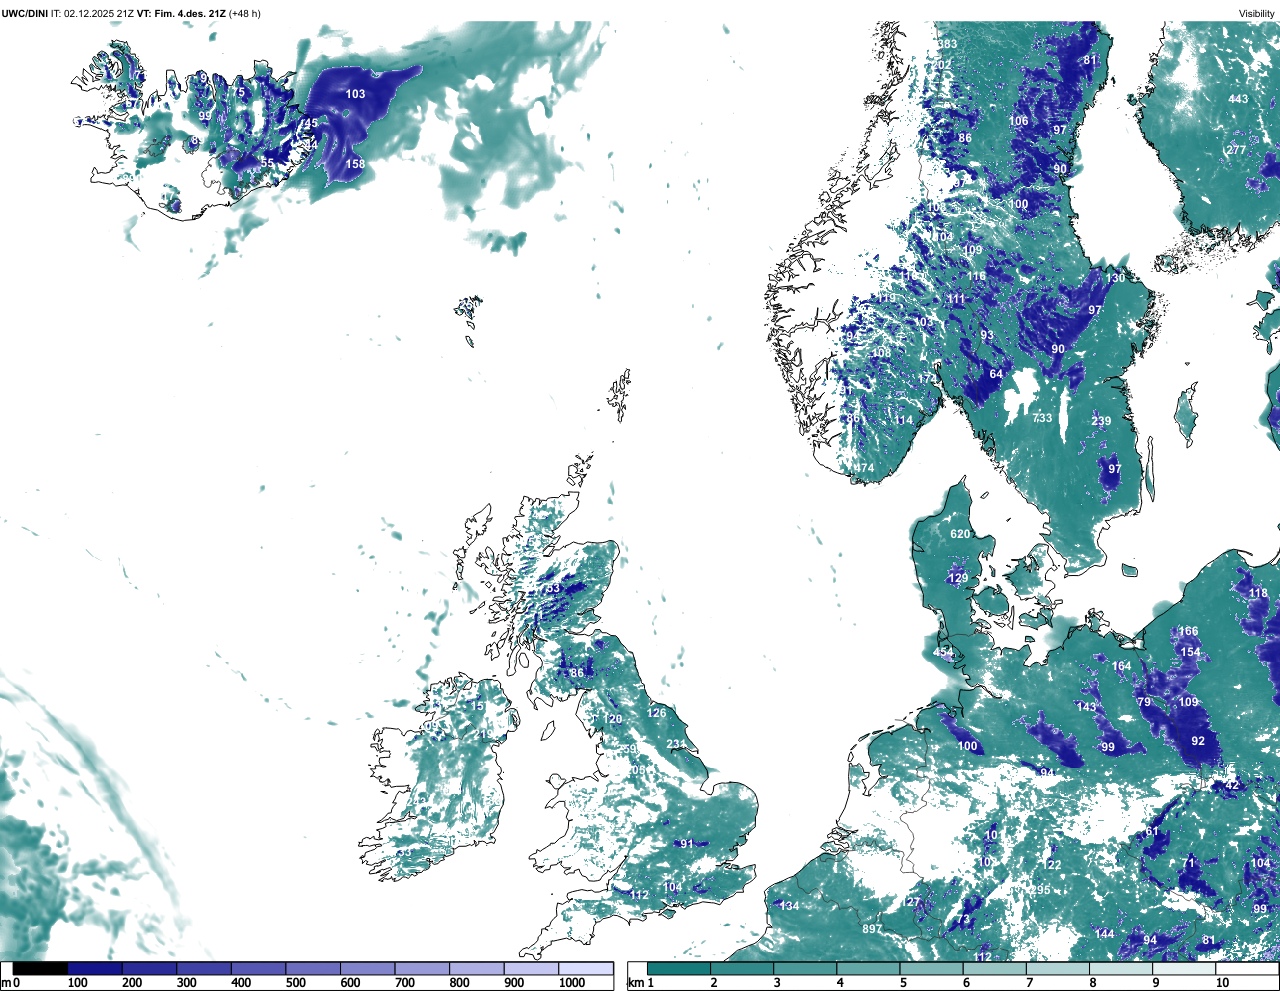This screenshot has width=1280, height=991.
Task: Click the '126' value in northeast England
Action: pyautogui.click(x=656, y=713)
